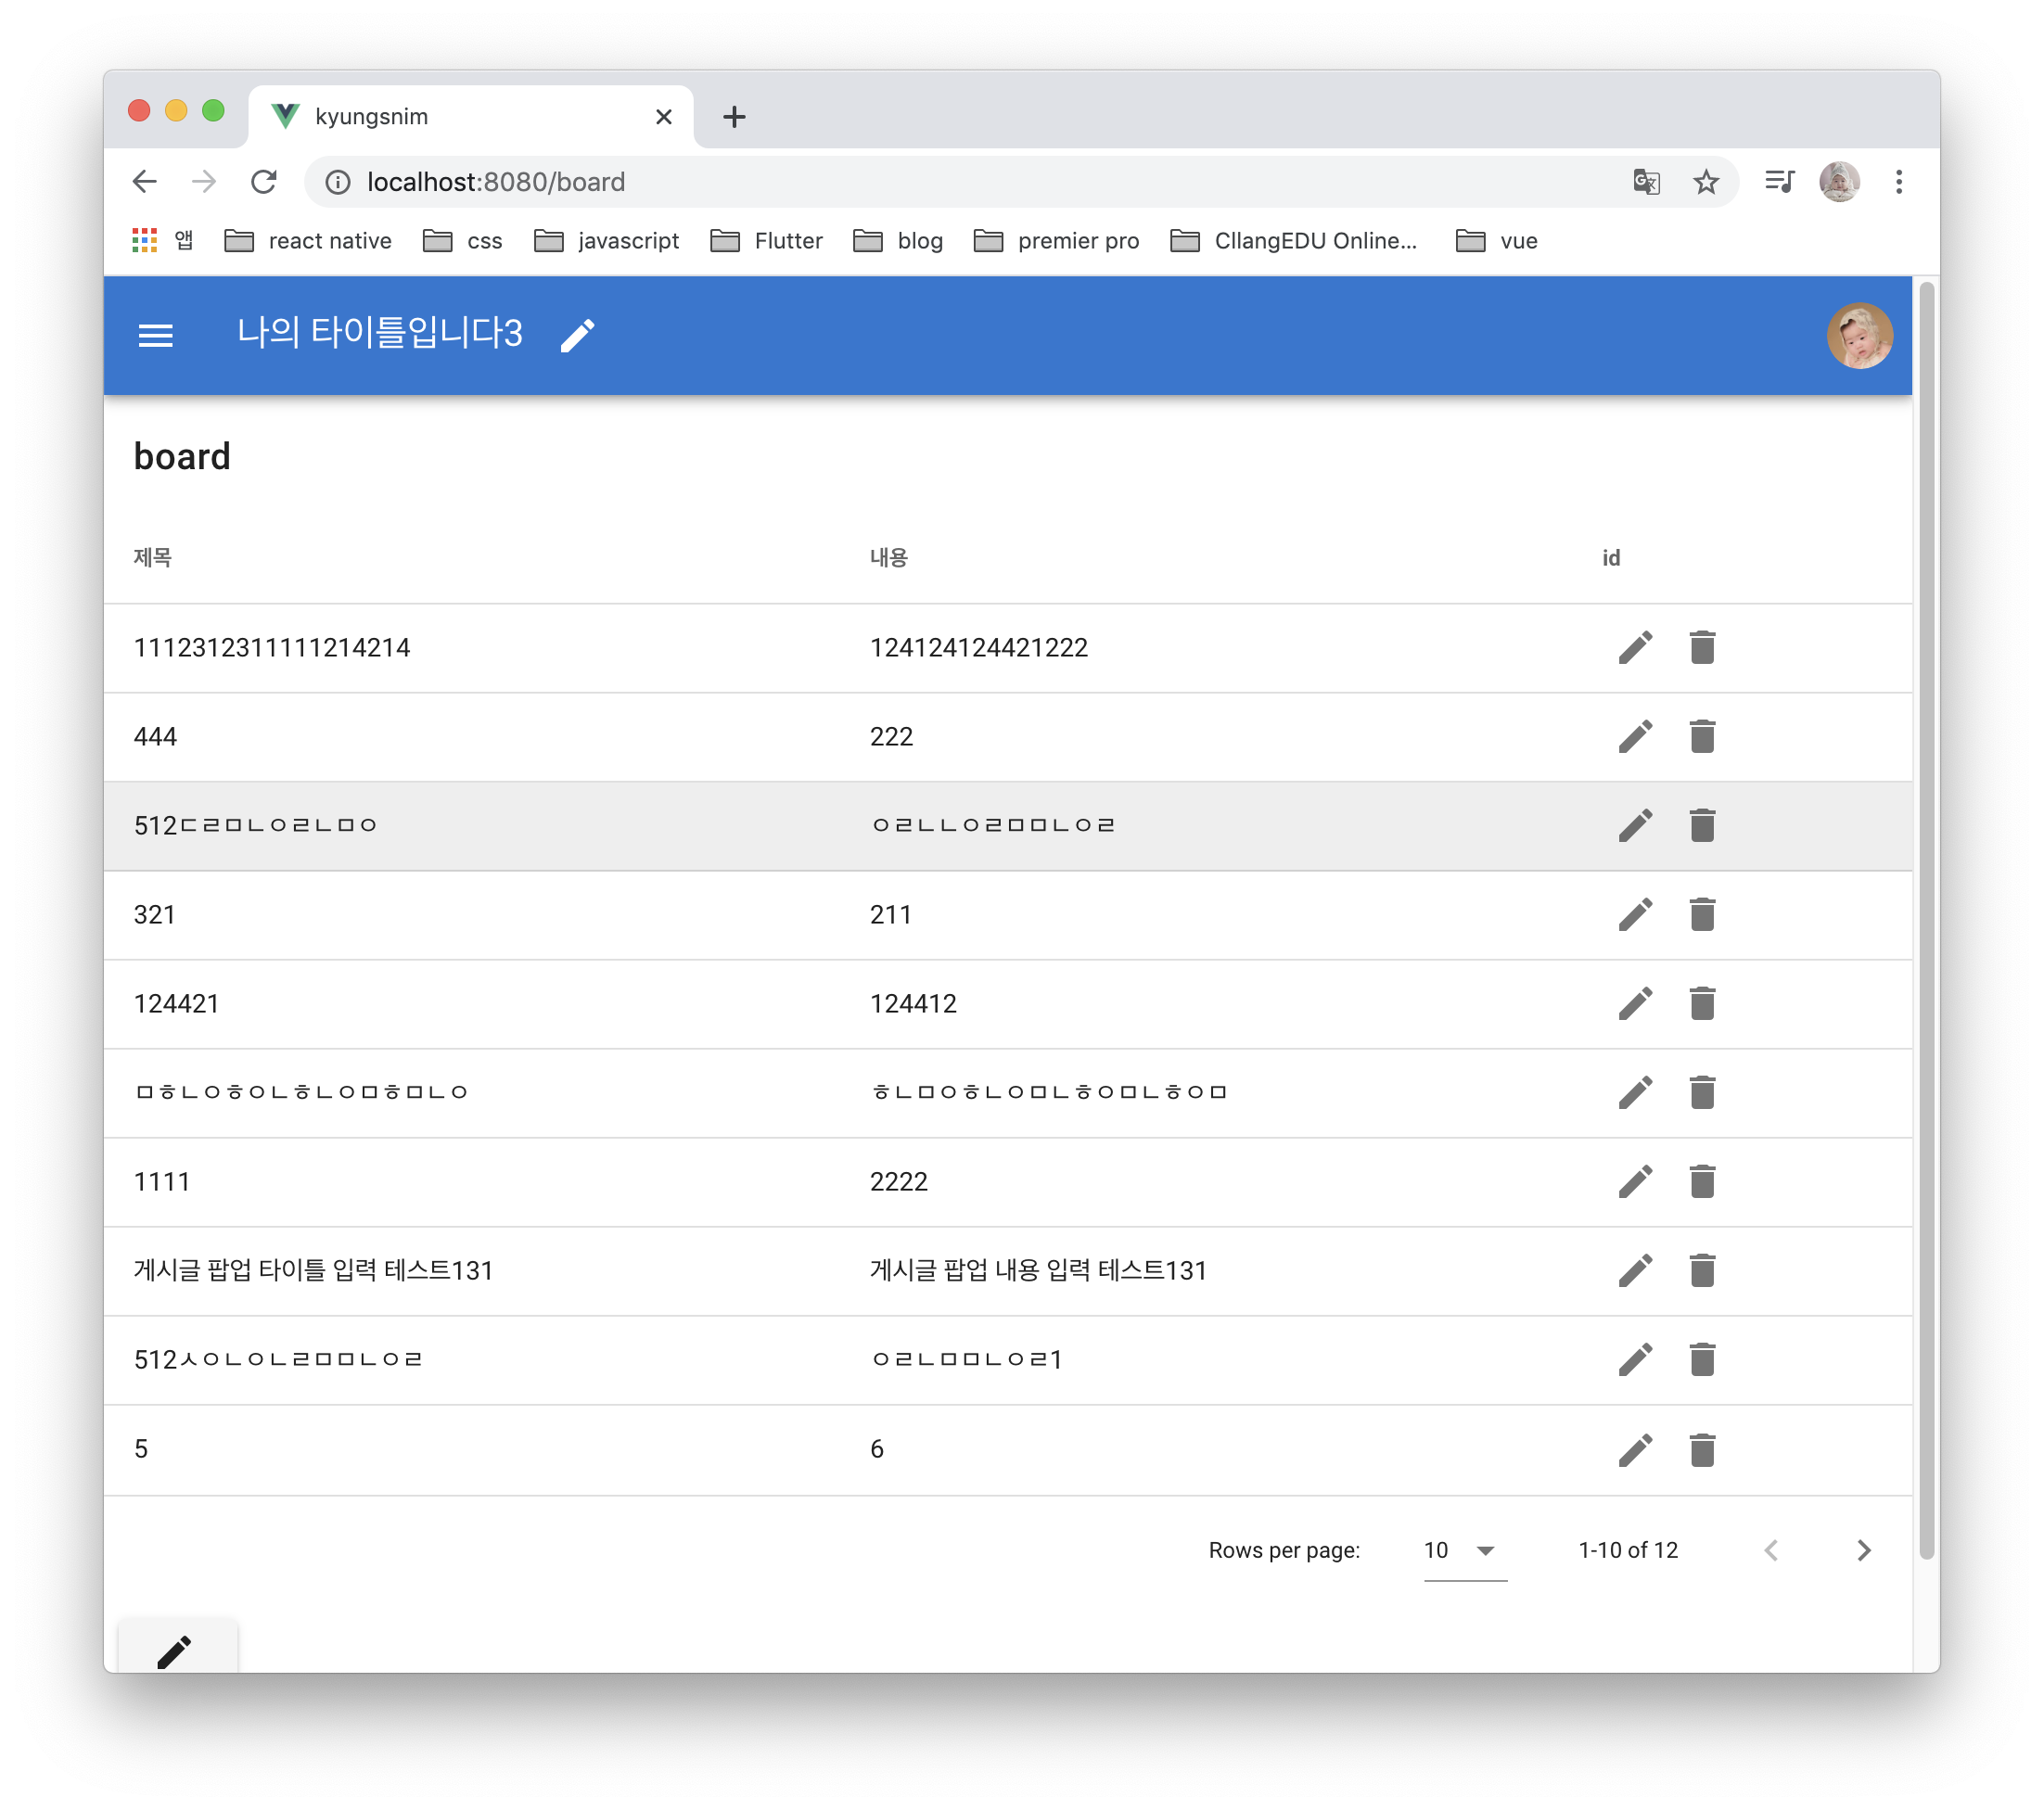Delete the row 1112312311111214214
This screenshot has width=2044, height=1810.
tap(1702, 648)
